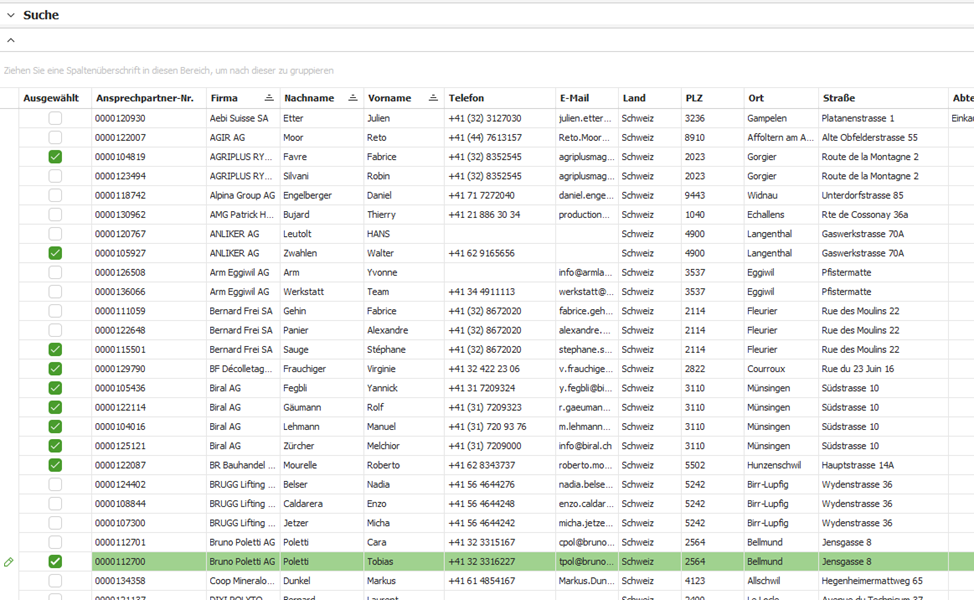Viewport: 974px width, 600px height.
Task: Click the Telefon column header
Action: click(x=466, y=98)
